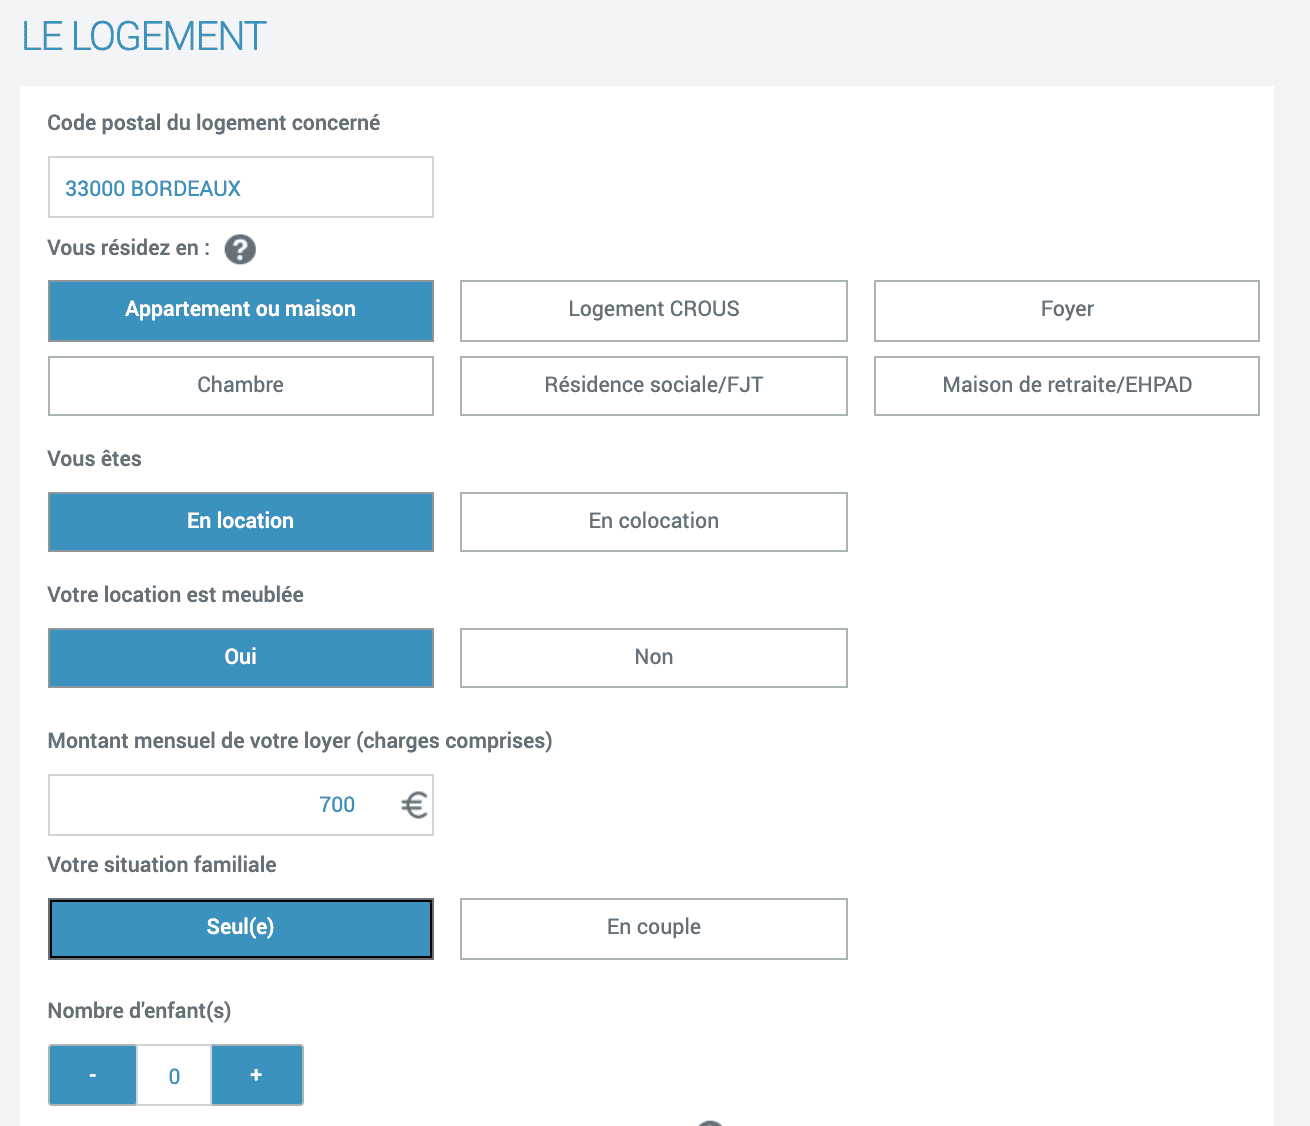Choose 'Maison de retraite/EHPAD' option

point(1066,386)
